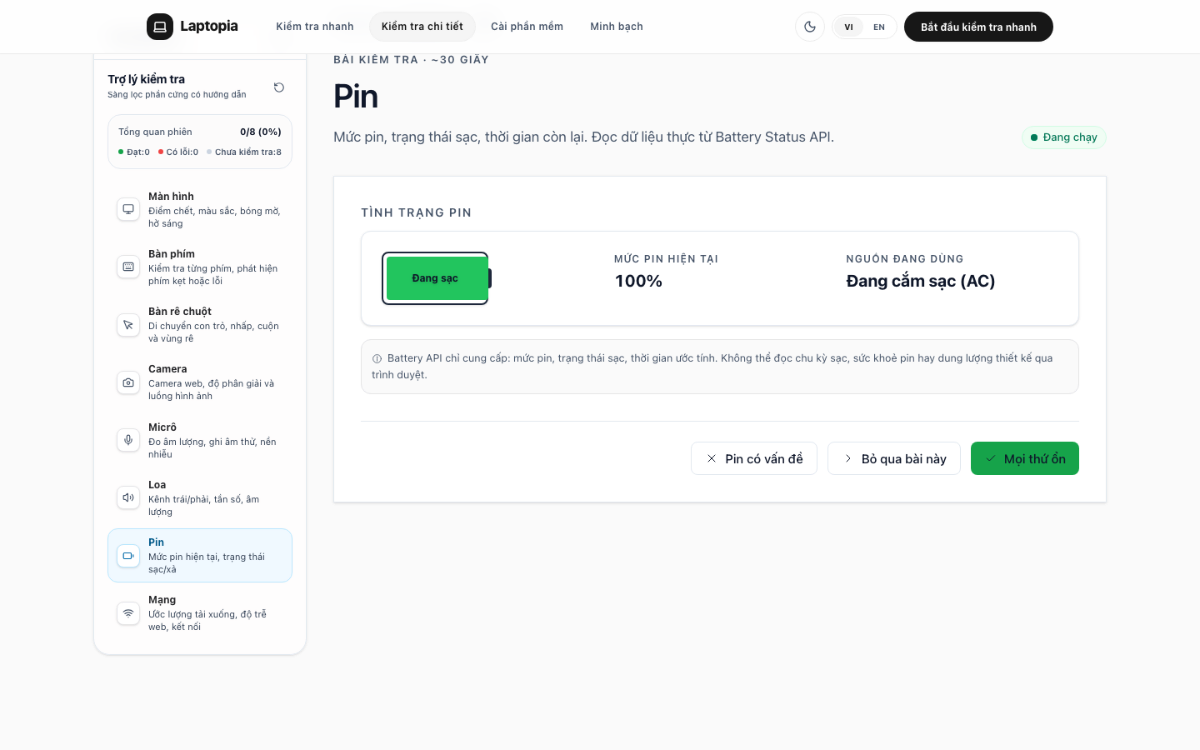Reset session with the refresh icon

click(279, 87)
